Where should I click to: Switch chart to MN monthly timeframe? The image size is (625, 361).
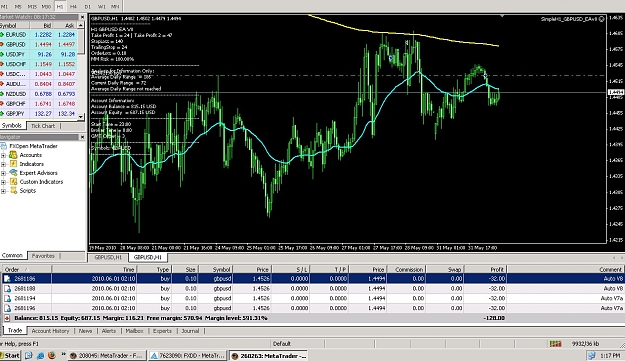(115, 7)
